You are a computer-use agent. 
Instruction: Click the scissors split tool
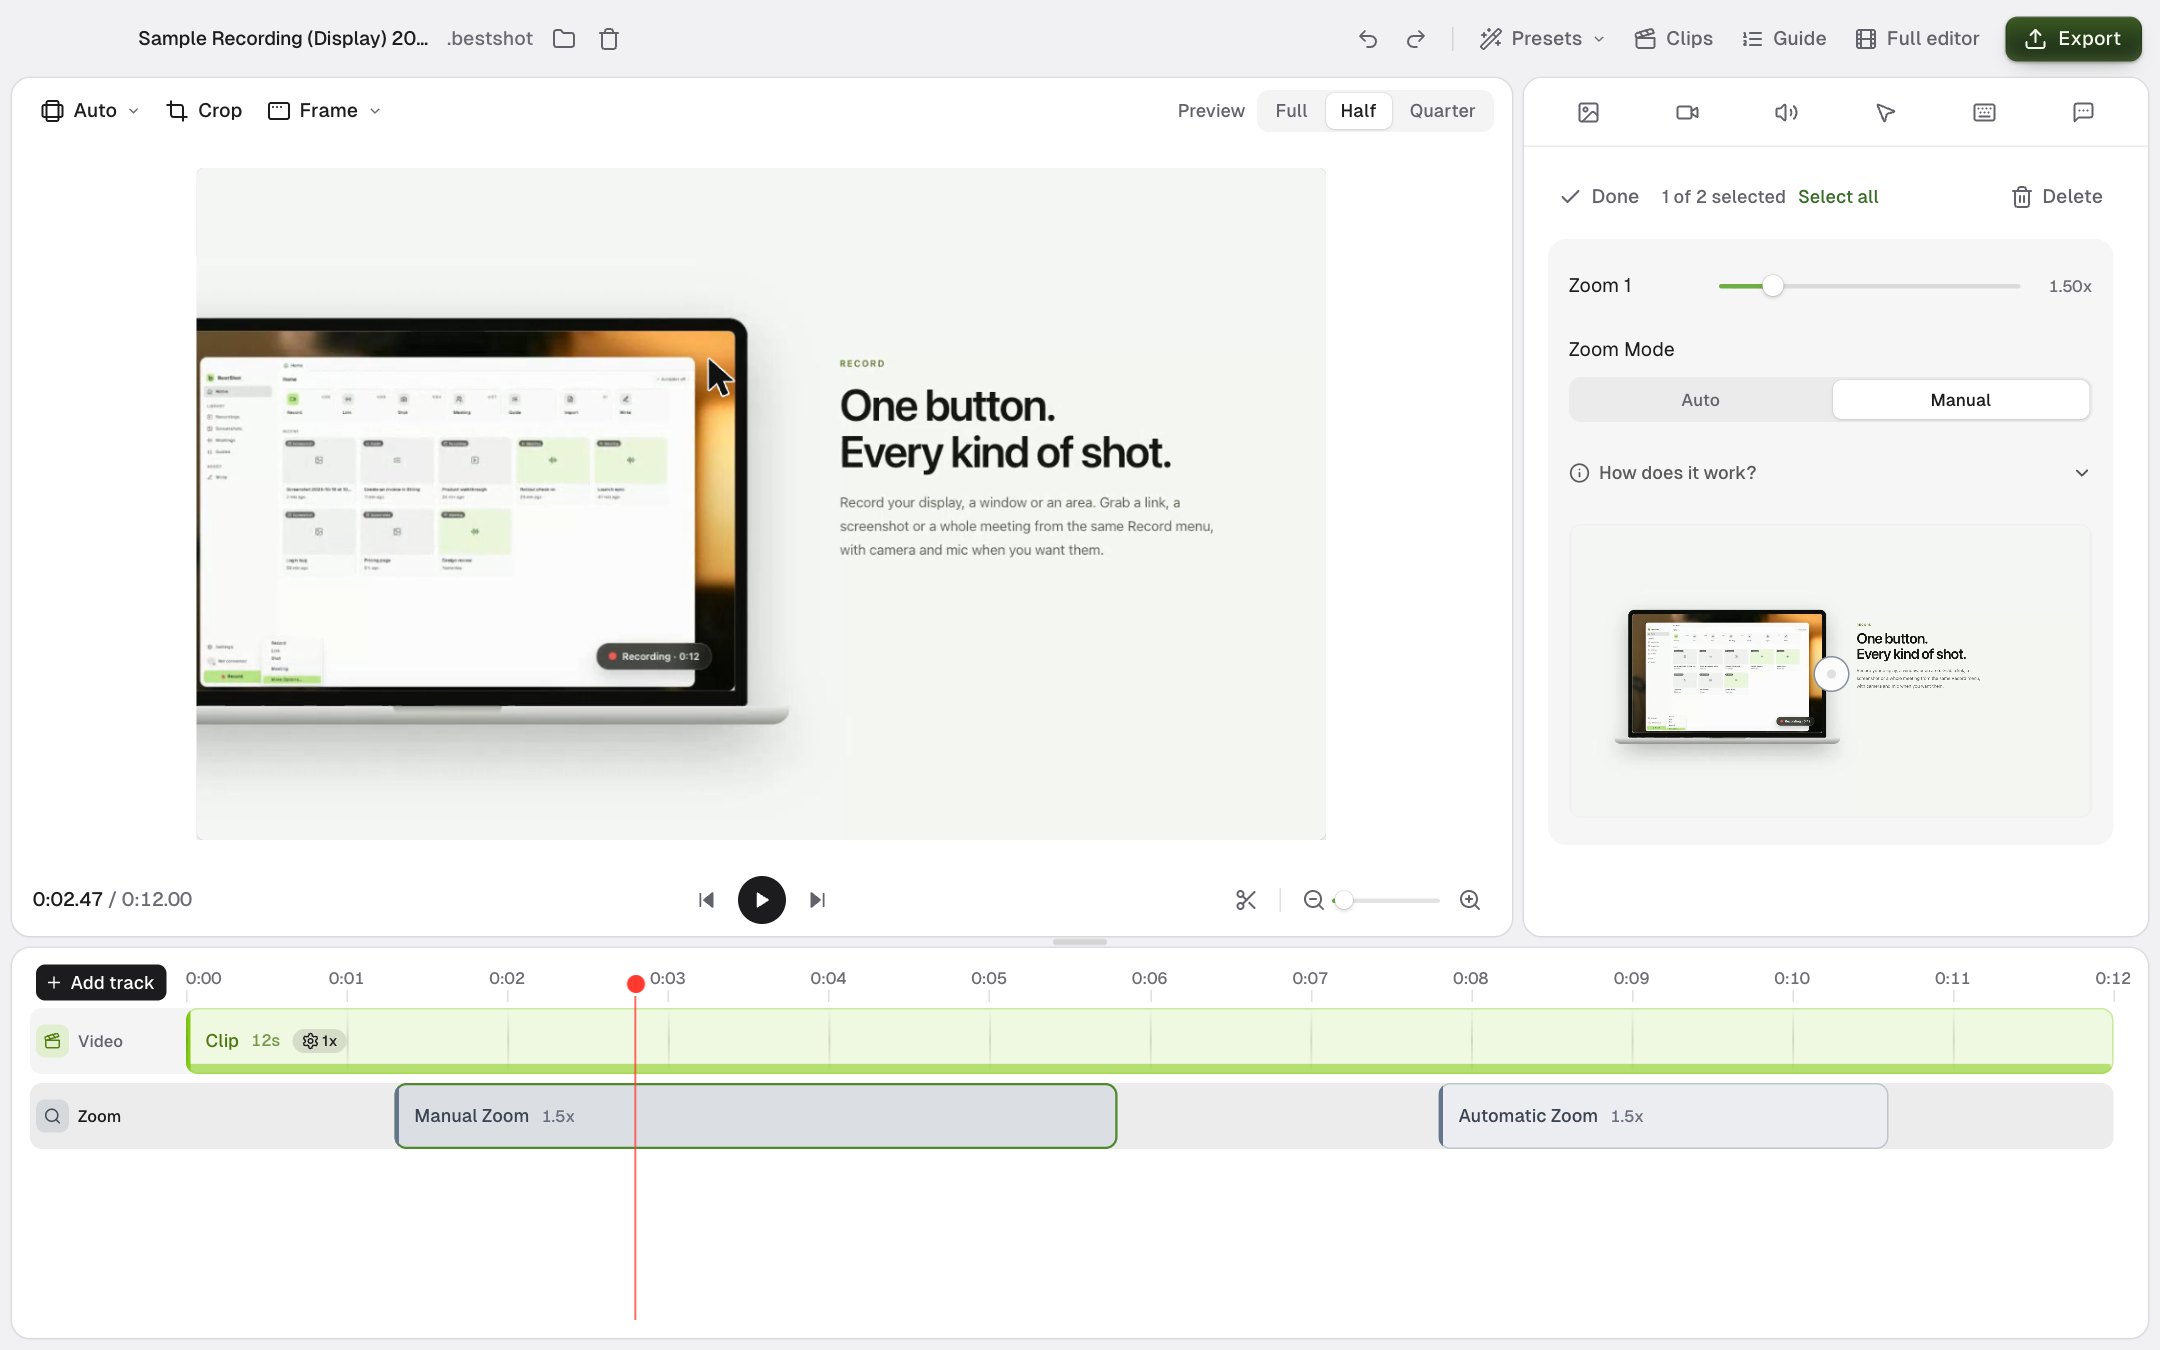pyautogui.click(x=1245, y=900)
